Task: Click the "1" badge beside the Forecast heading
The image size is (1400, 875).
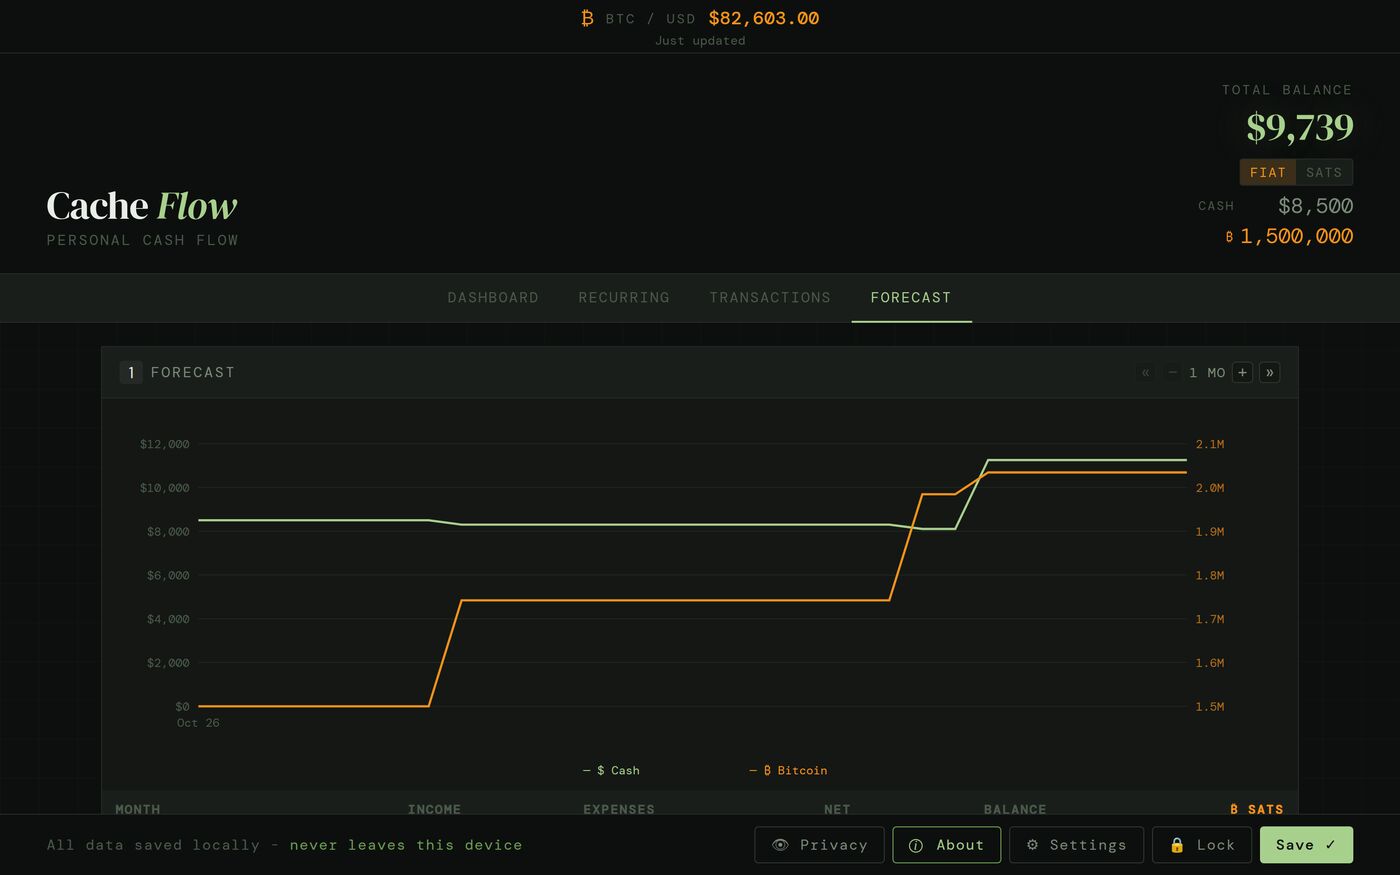Action: click(131, 372)
